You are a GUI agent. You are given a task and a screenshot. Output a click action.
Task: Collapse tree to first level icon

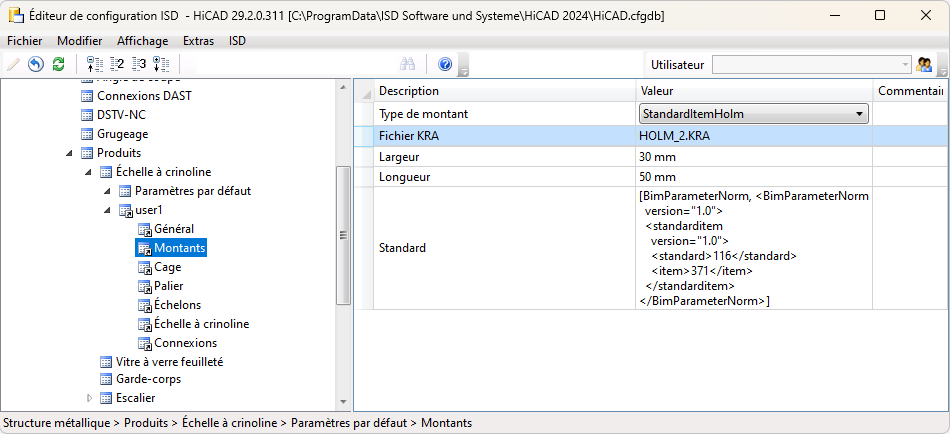click(95, 64)
